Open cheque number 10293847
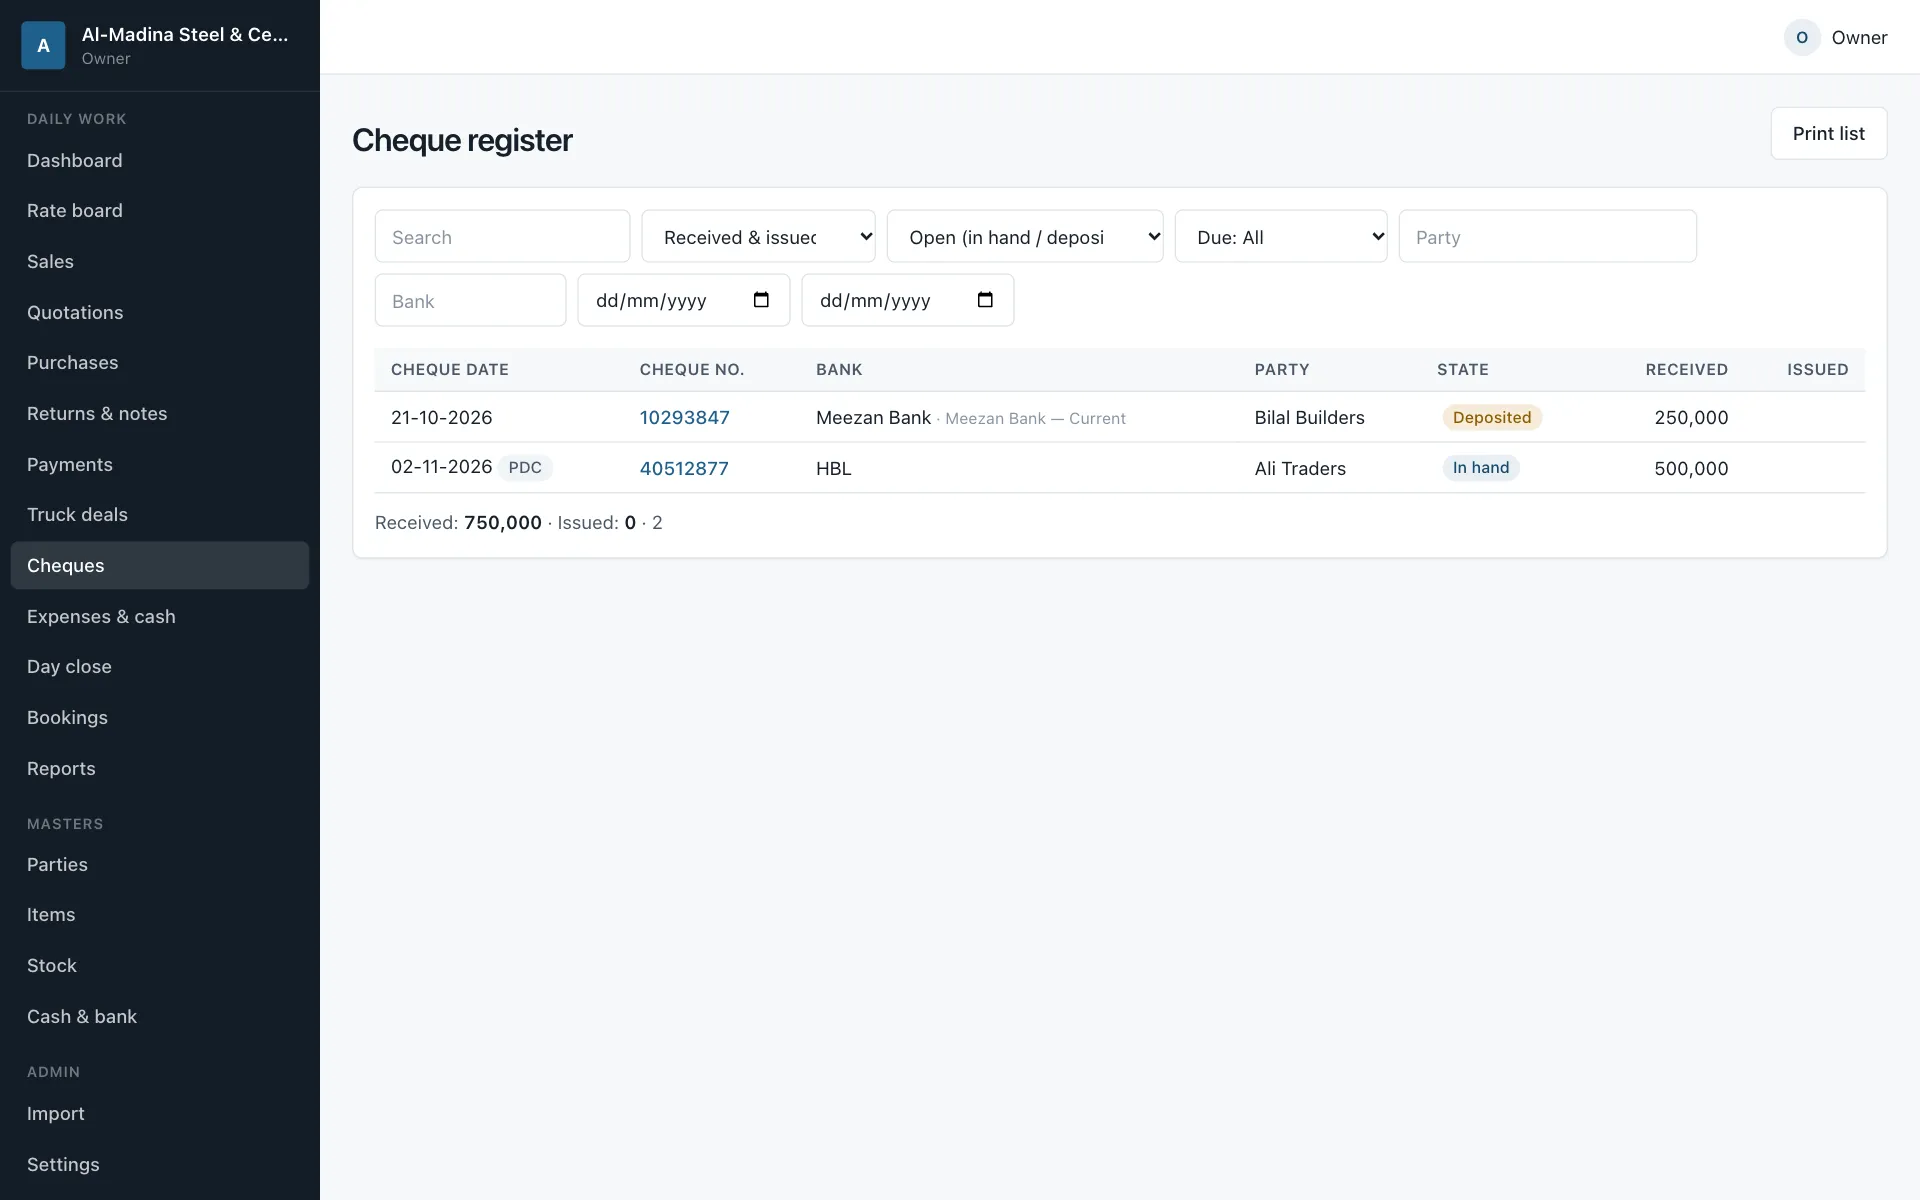 pos(685,417)
